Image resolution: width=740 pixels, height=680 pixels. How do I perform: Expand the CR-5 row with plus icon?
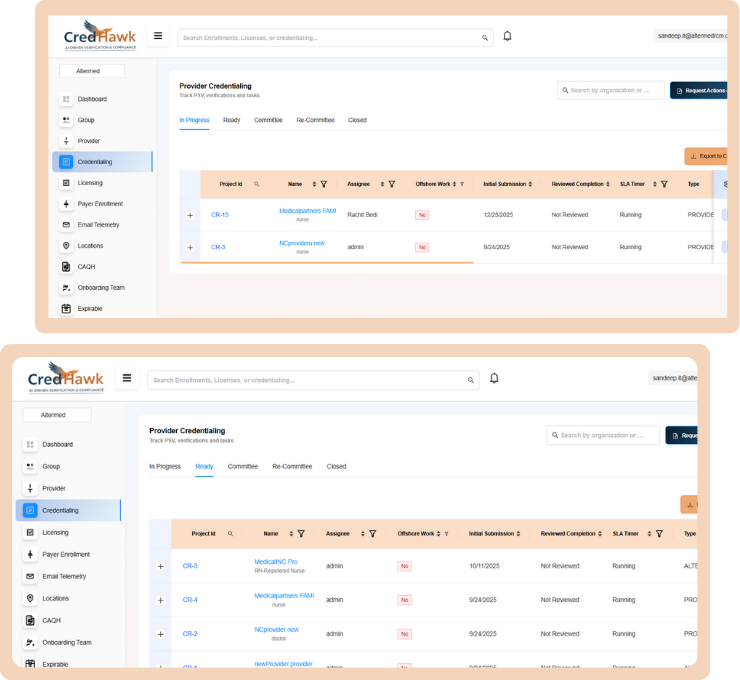coord(160,566)
